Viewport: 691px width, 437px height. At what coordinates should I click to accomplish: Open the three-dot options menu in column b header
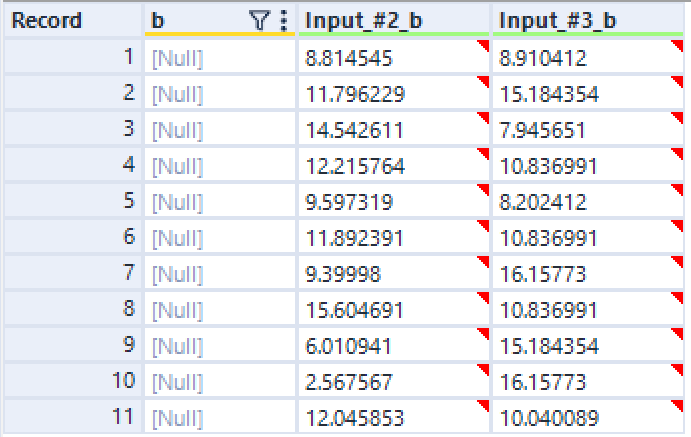coord(284,21)
